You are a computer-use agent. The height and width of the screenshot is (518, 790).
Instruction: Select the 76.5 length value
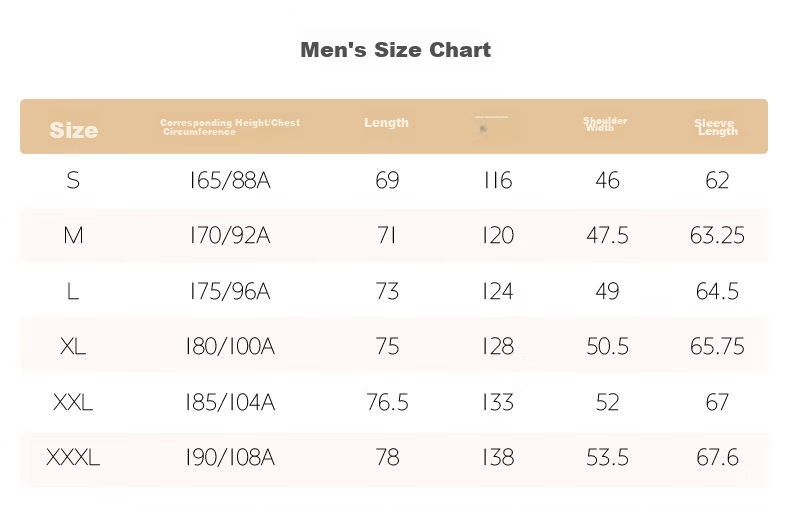coord(387,402)
